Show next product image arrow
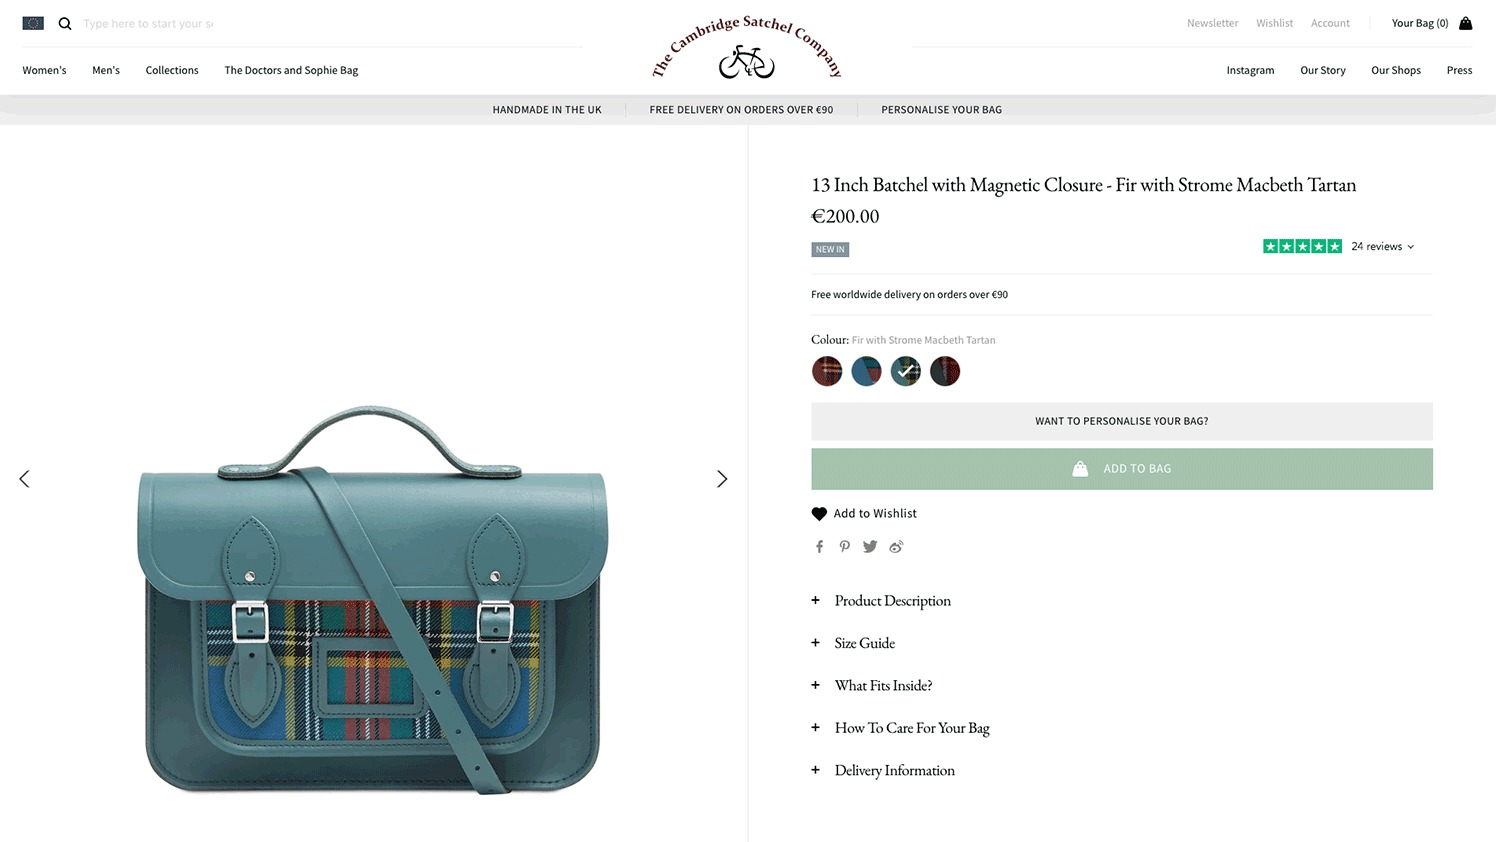Viewport: 1496px width, 842px height. click(722, 479)
